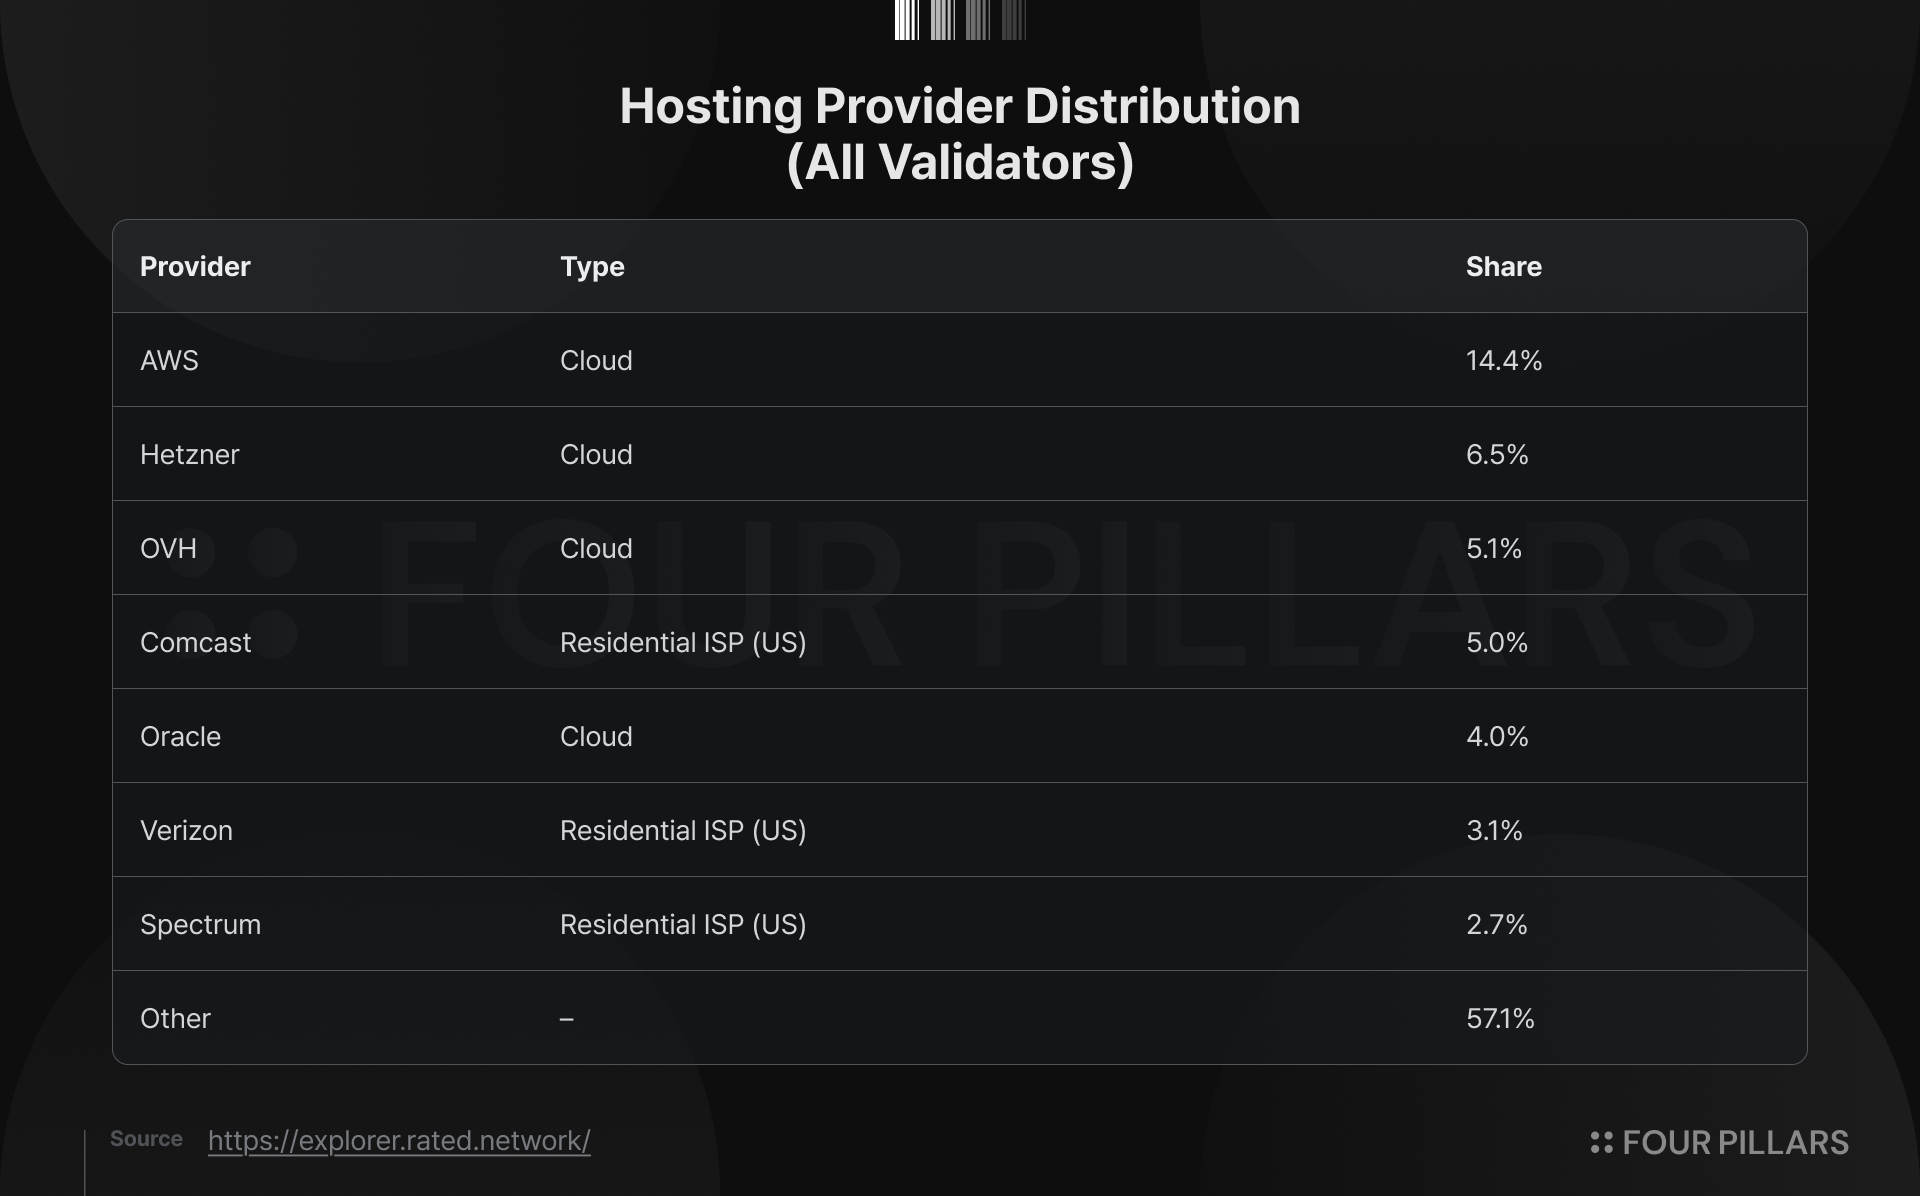Select the Share column header

(1504, 267)
